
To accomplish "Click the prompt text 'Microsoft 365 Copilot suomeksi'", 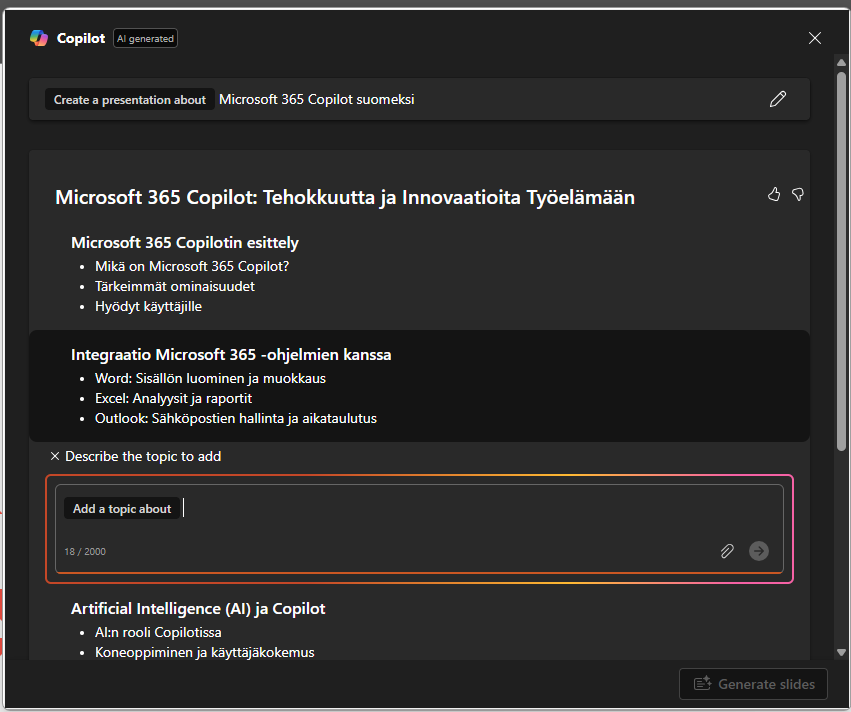I will click(x=316, y=100).
